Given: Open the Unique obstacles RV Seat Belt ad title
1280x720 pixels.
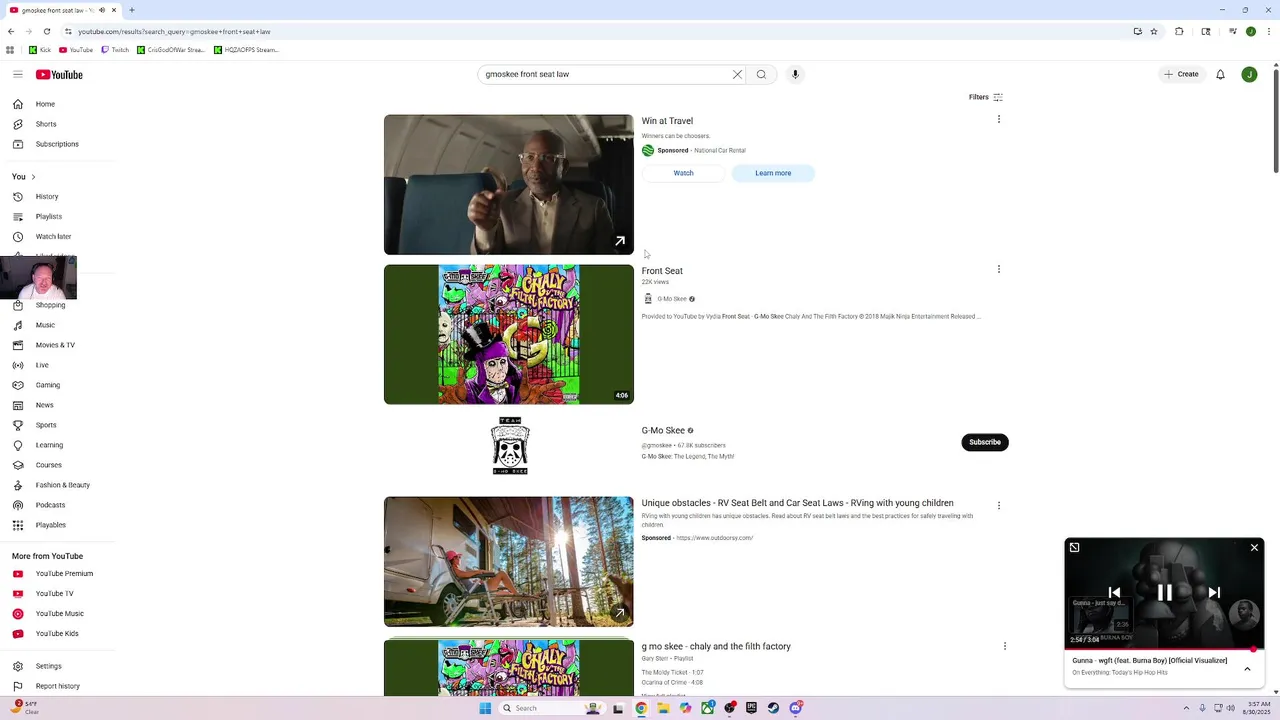Looking at the screenshot, I should (x=797, y=503).
